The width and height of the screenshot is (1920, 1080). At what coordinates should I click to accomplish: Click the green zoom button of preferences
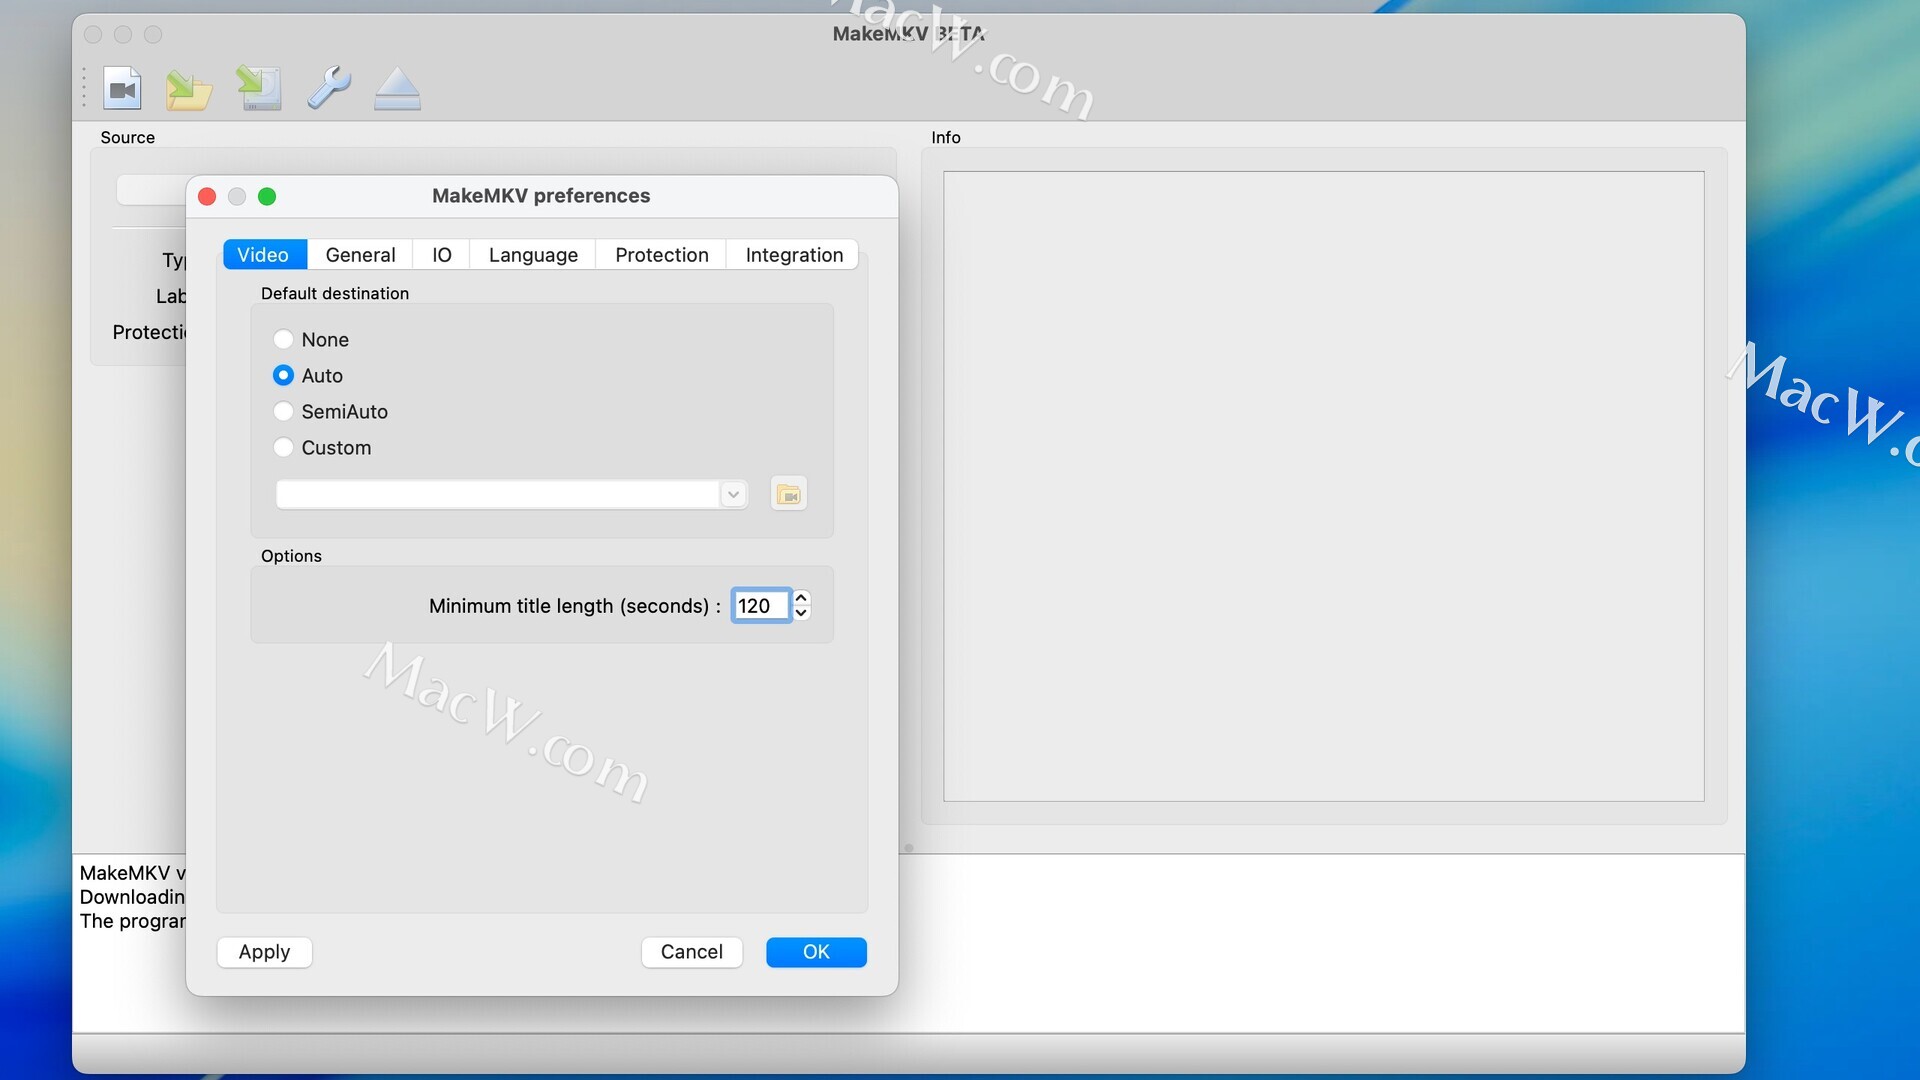pyautogui.click(x=267, y=197)
